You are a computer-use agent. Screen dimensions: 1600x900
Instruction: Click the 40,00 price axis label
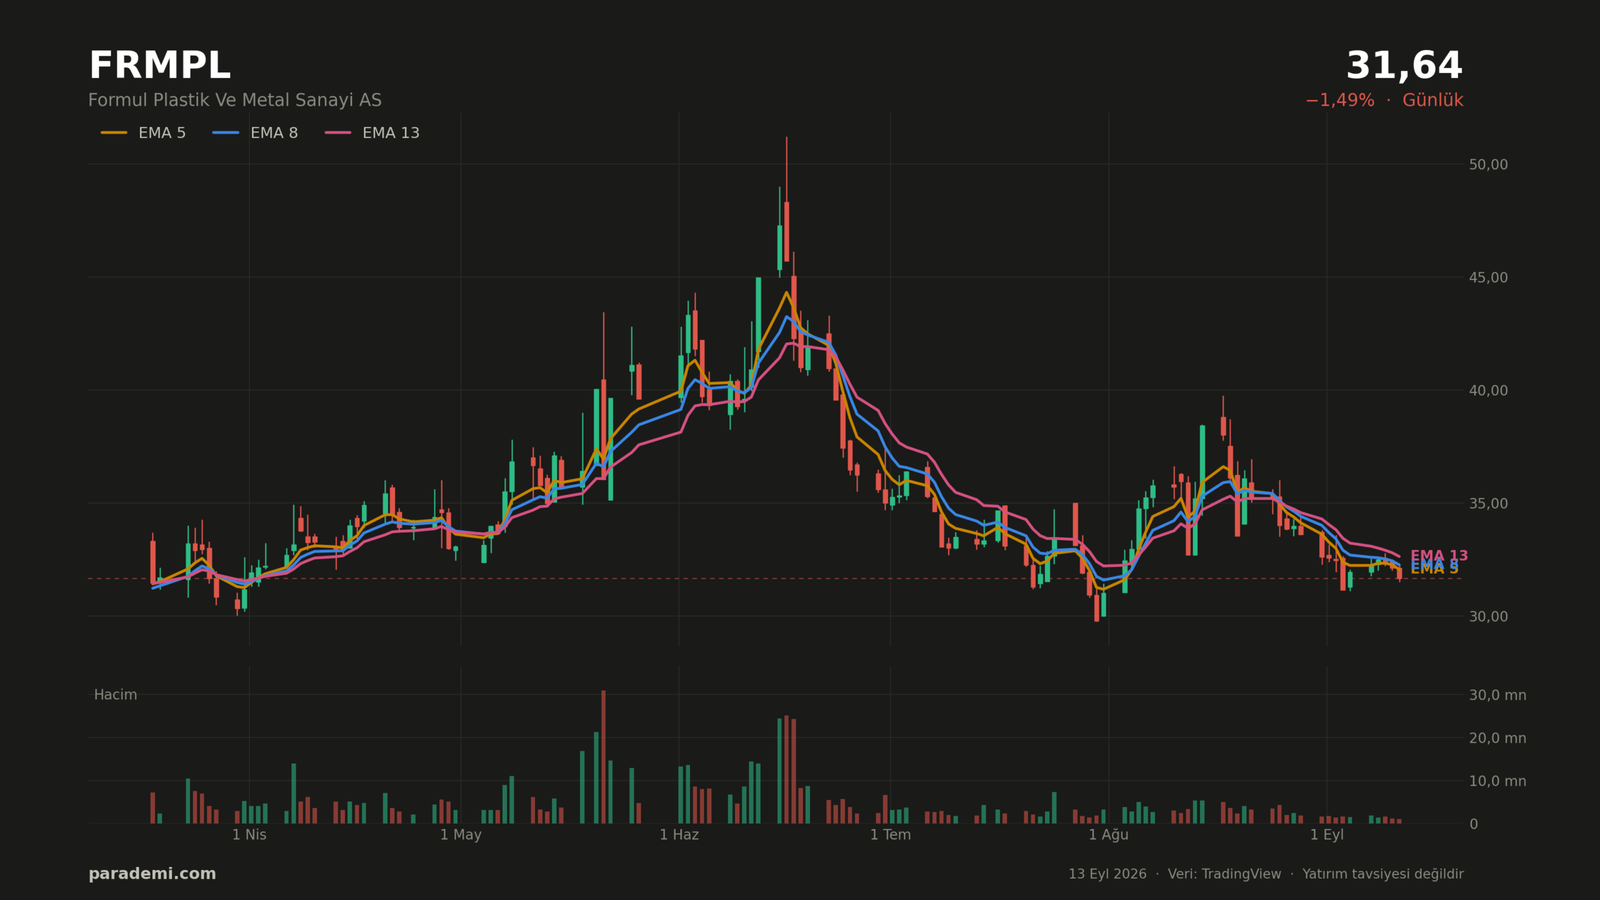click(x=1488, y=390)
